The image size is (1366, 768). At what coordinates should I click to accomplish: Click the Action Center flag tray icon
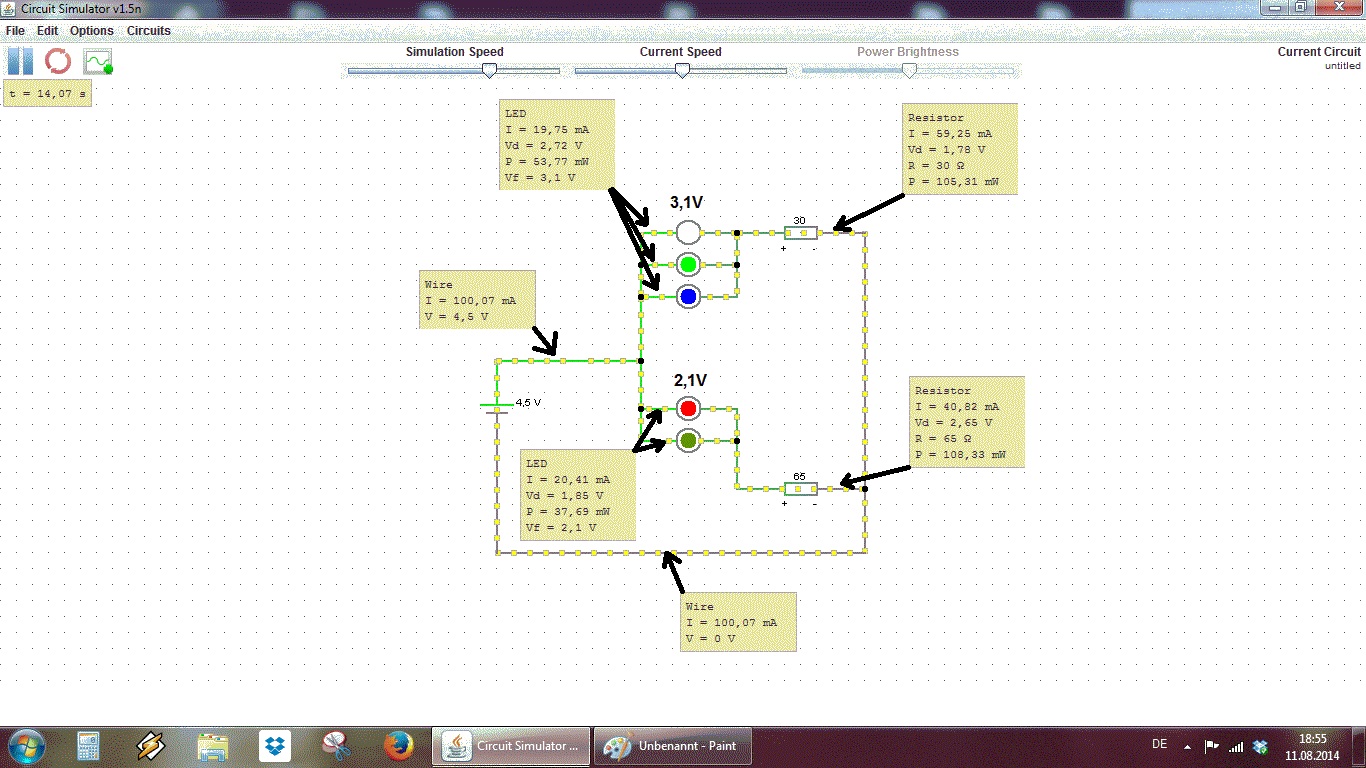[x=1212, y=746]
